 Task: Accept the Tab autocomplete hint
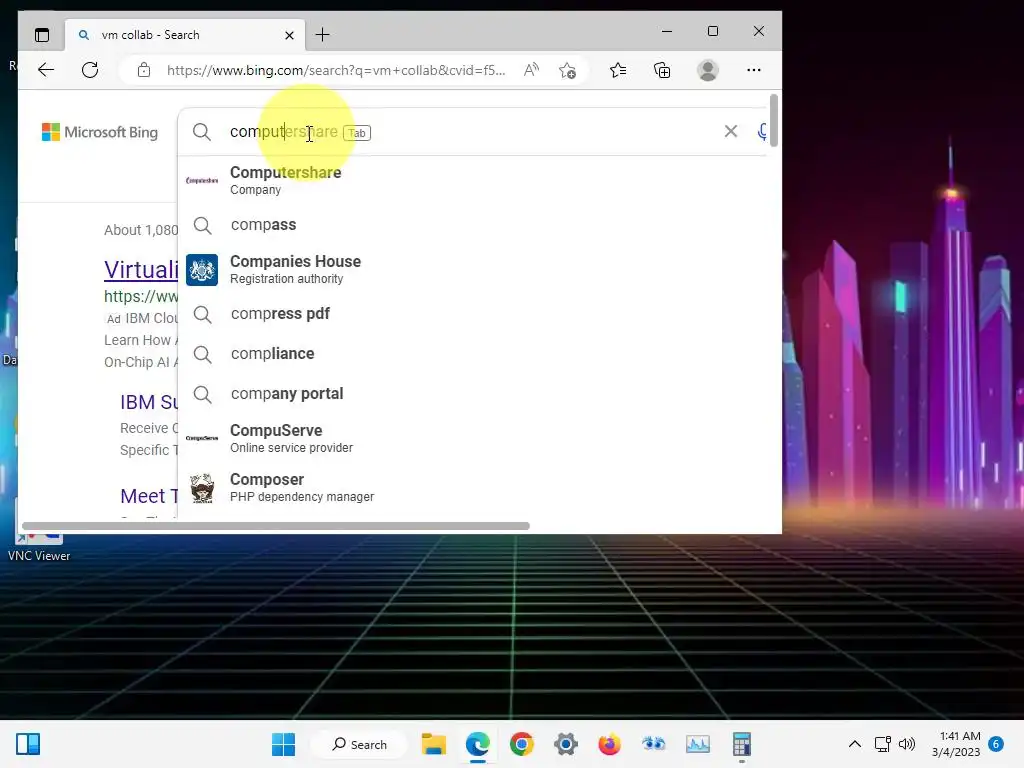(x=357, y=133)
